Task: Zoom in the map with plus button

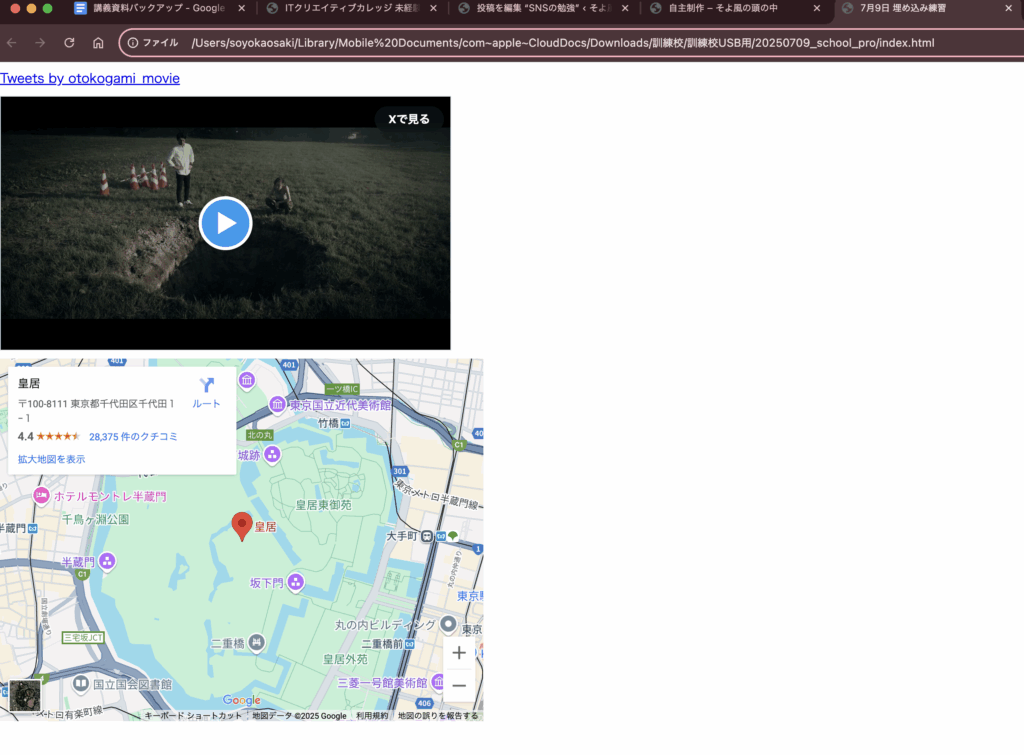Action: 459,653
